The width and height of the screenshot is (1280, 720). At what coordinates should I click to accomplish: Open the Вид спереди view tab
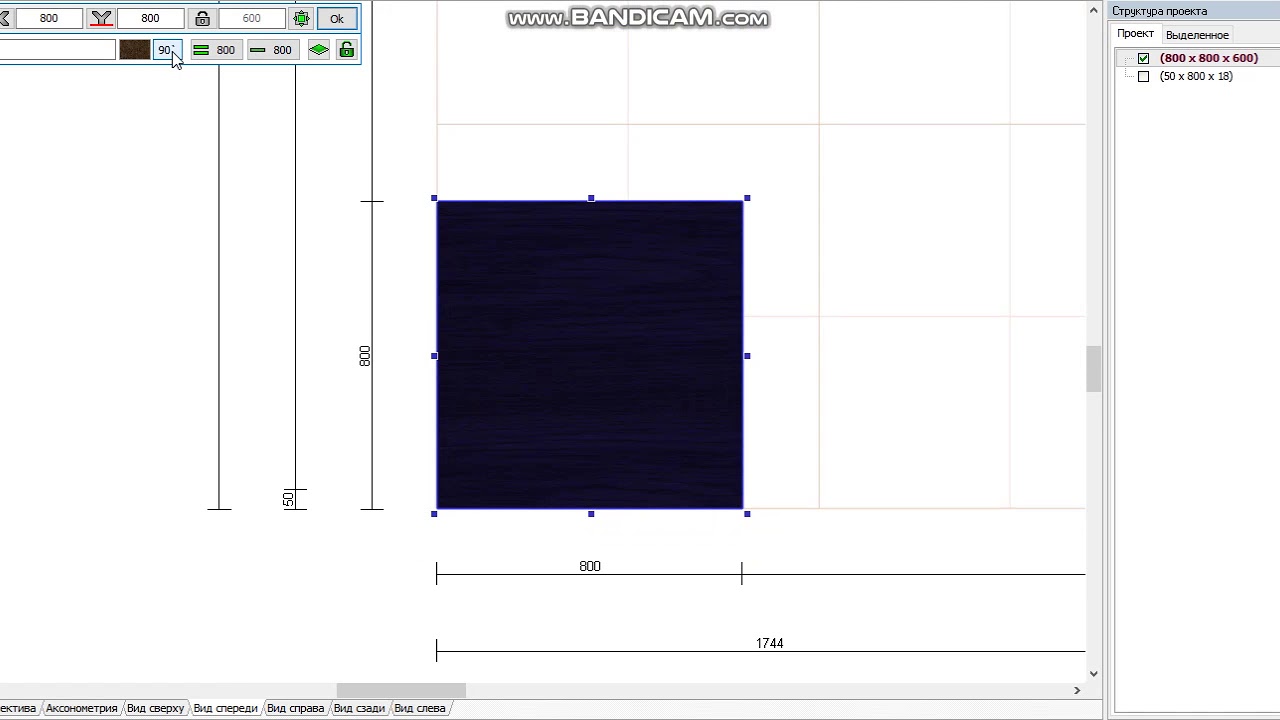click(225, 708)
